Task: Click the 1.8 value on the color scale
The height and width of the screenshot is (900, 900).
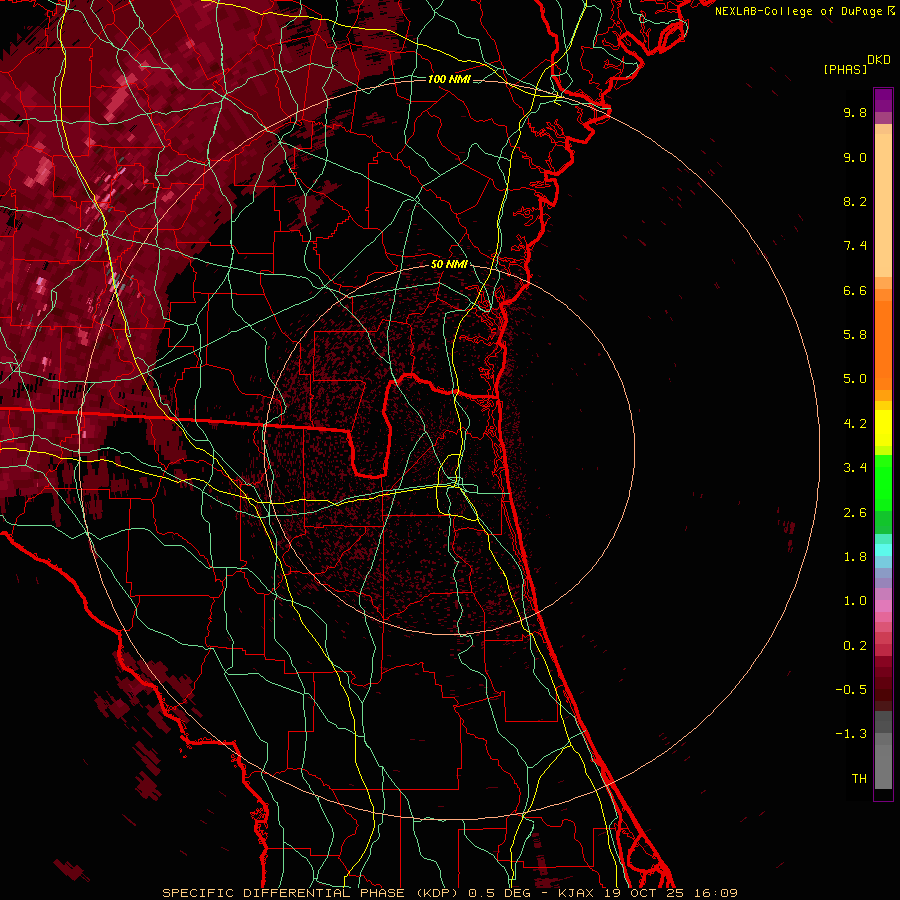Action: [x=855, y=557]
